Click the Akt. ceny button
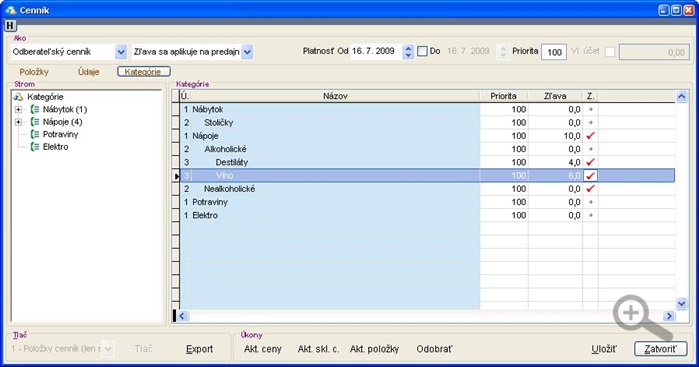Screen dimensions: 699x367 263,349
